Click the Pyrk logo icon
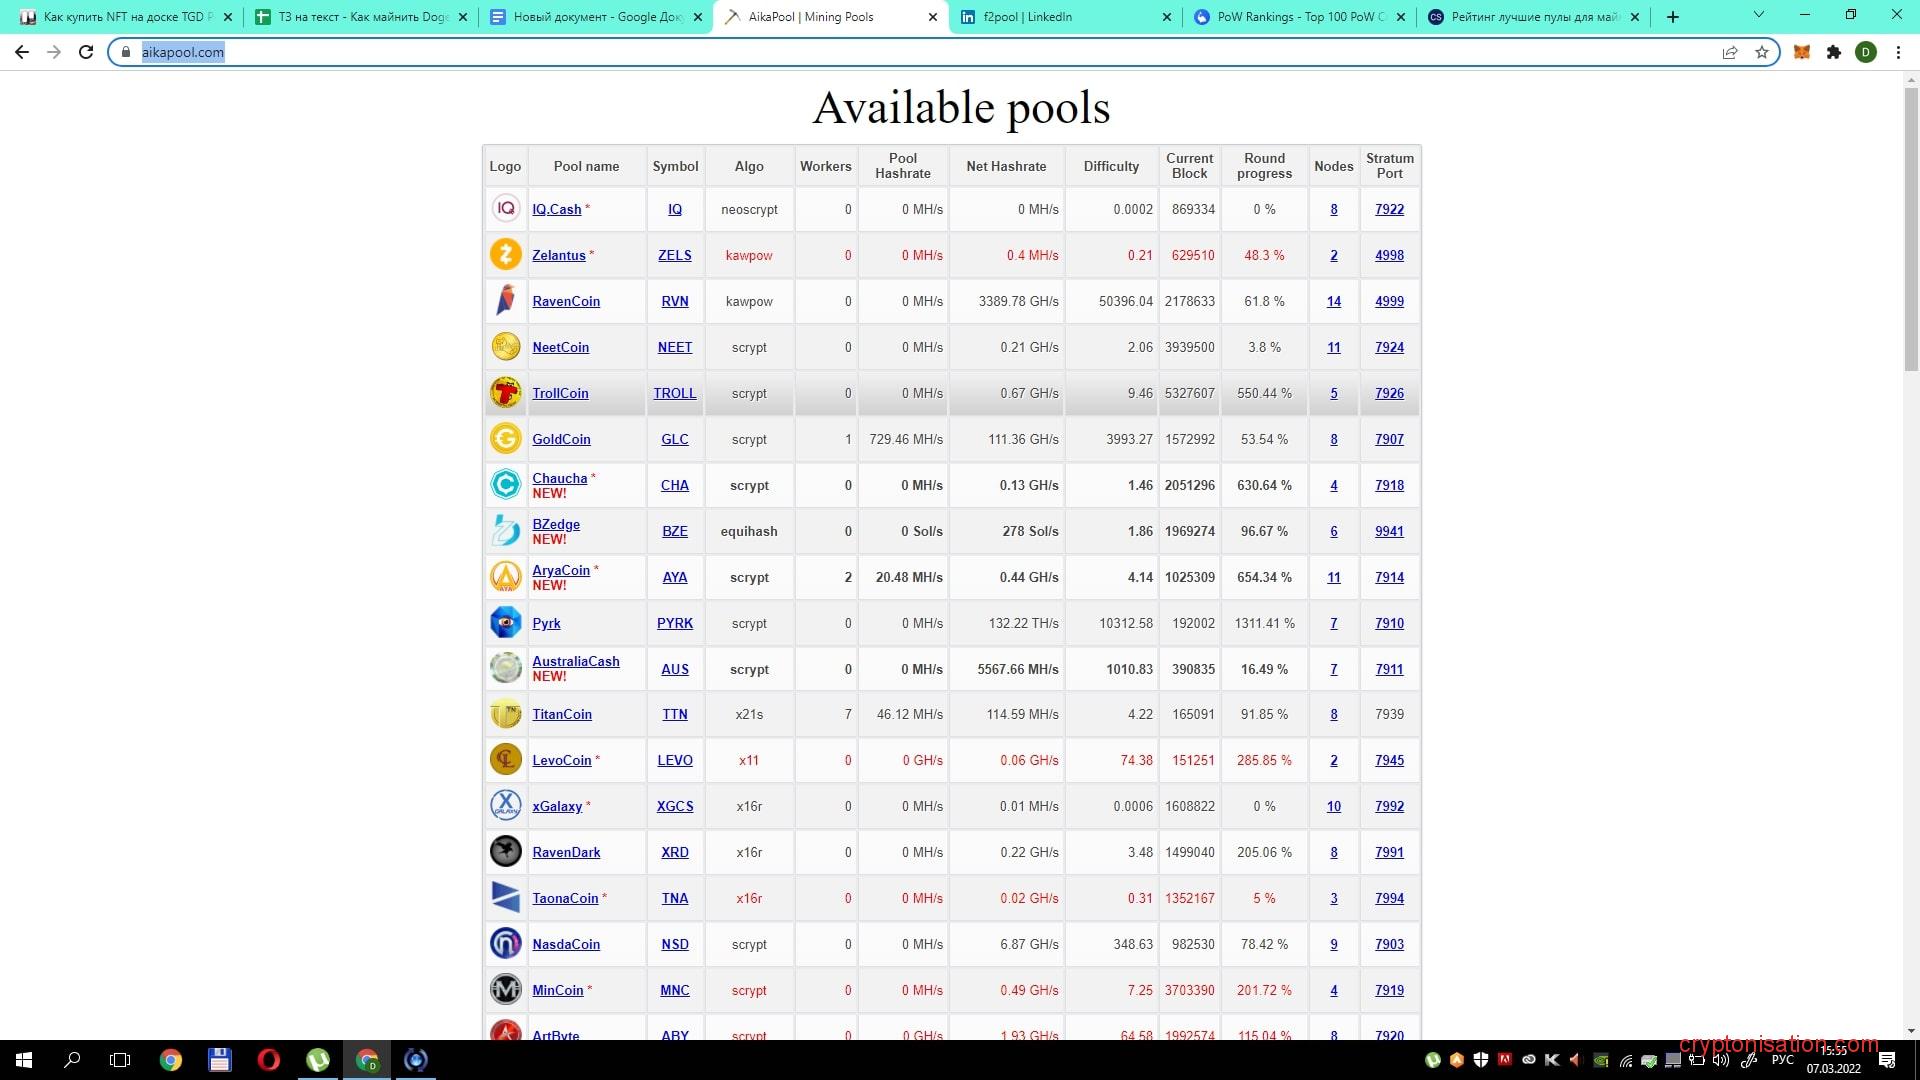1920x1080 pixels. click(x=505, y=622)
